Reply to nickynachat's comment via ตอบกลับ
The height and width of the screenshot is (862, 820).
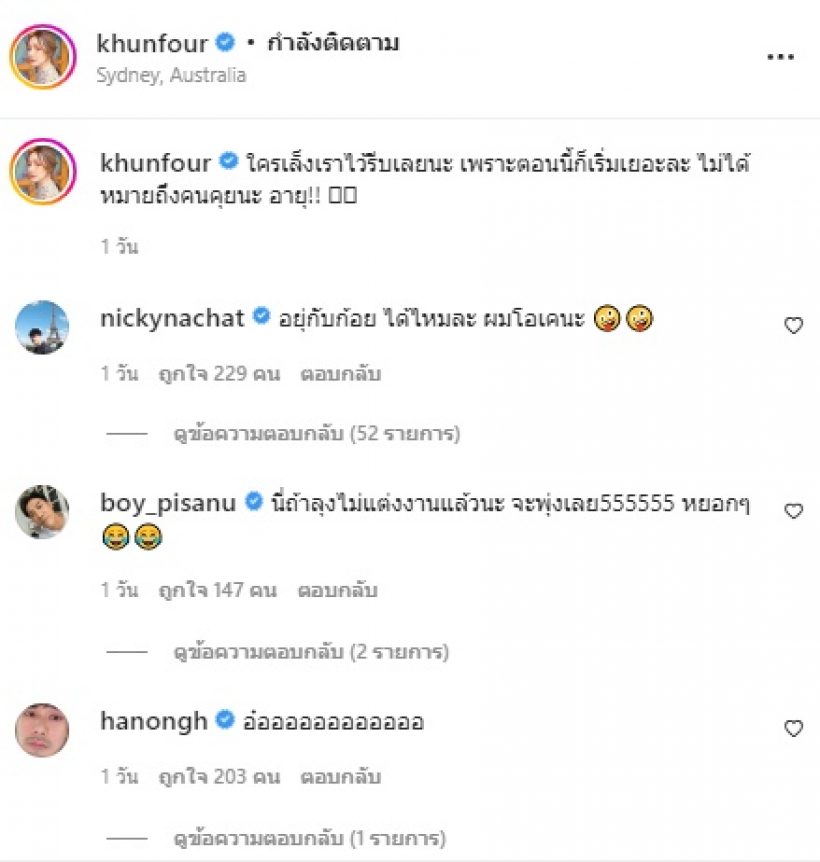pyautogui.click(x=341, y=374)
